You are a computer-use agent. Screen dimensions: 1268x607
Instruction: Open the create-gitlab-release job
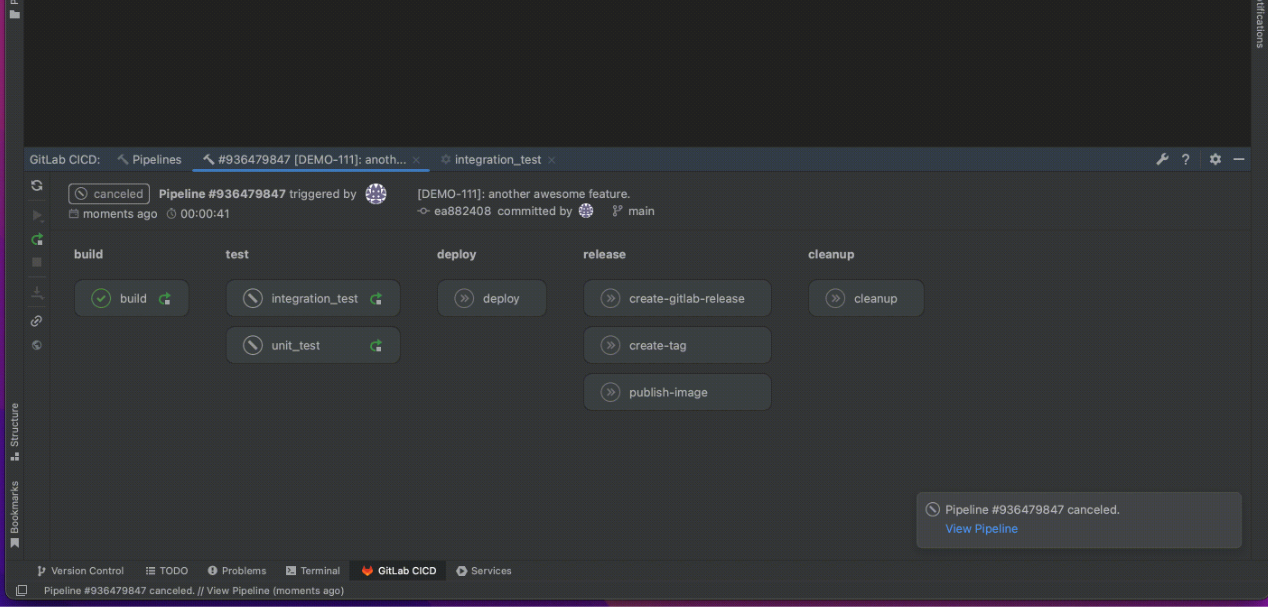(x=677, y=299)
